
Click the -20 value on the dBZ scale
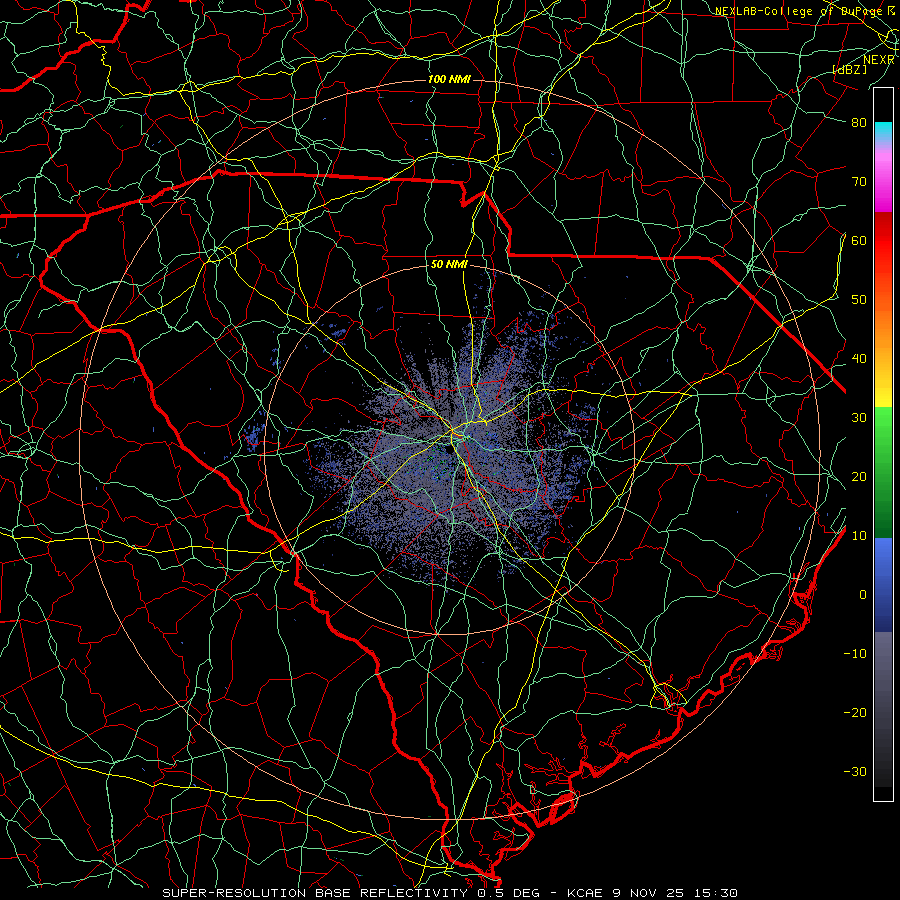pyautogui.click(x=855, y=713)
